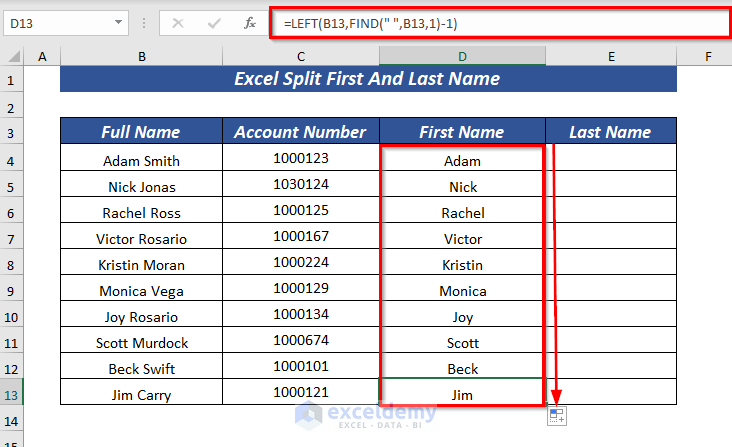Select column D header

click(462, 57)
